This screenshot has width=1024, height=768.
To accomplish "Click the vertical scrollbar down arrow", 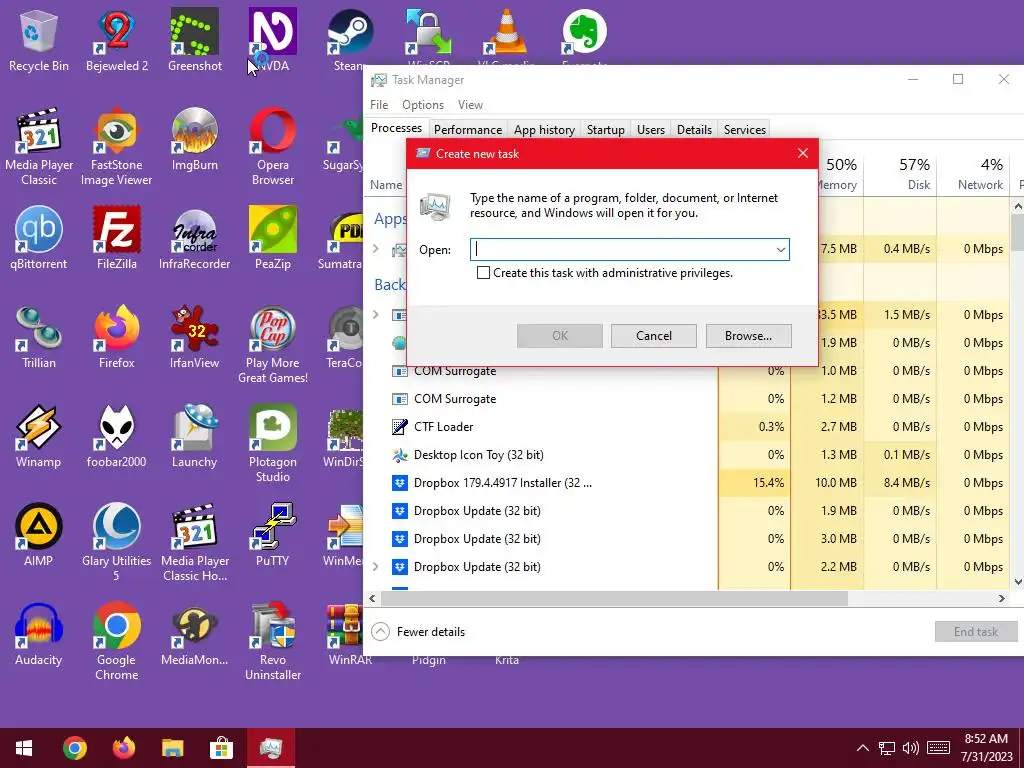I will (1017, 581).
